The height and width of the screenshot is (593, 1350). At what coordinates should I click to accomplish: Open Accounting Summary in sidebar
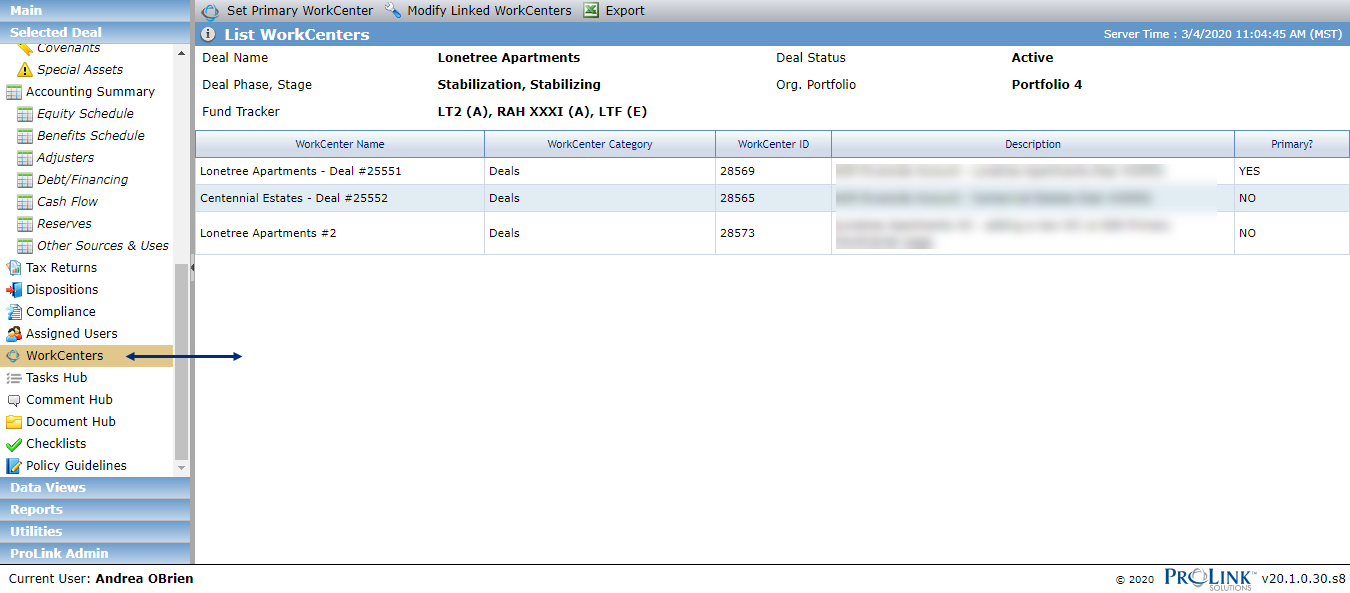pyautogui.click(x=90, y=92)
